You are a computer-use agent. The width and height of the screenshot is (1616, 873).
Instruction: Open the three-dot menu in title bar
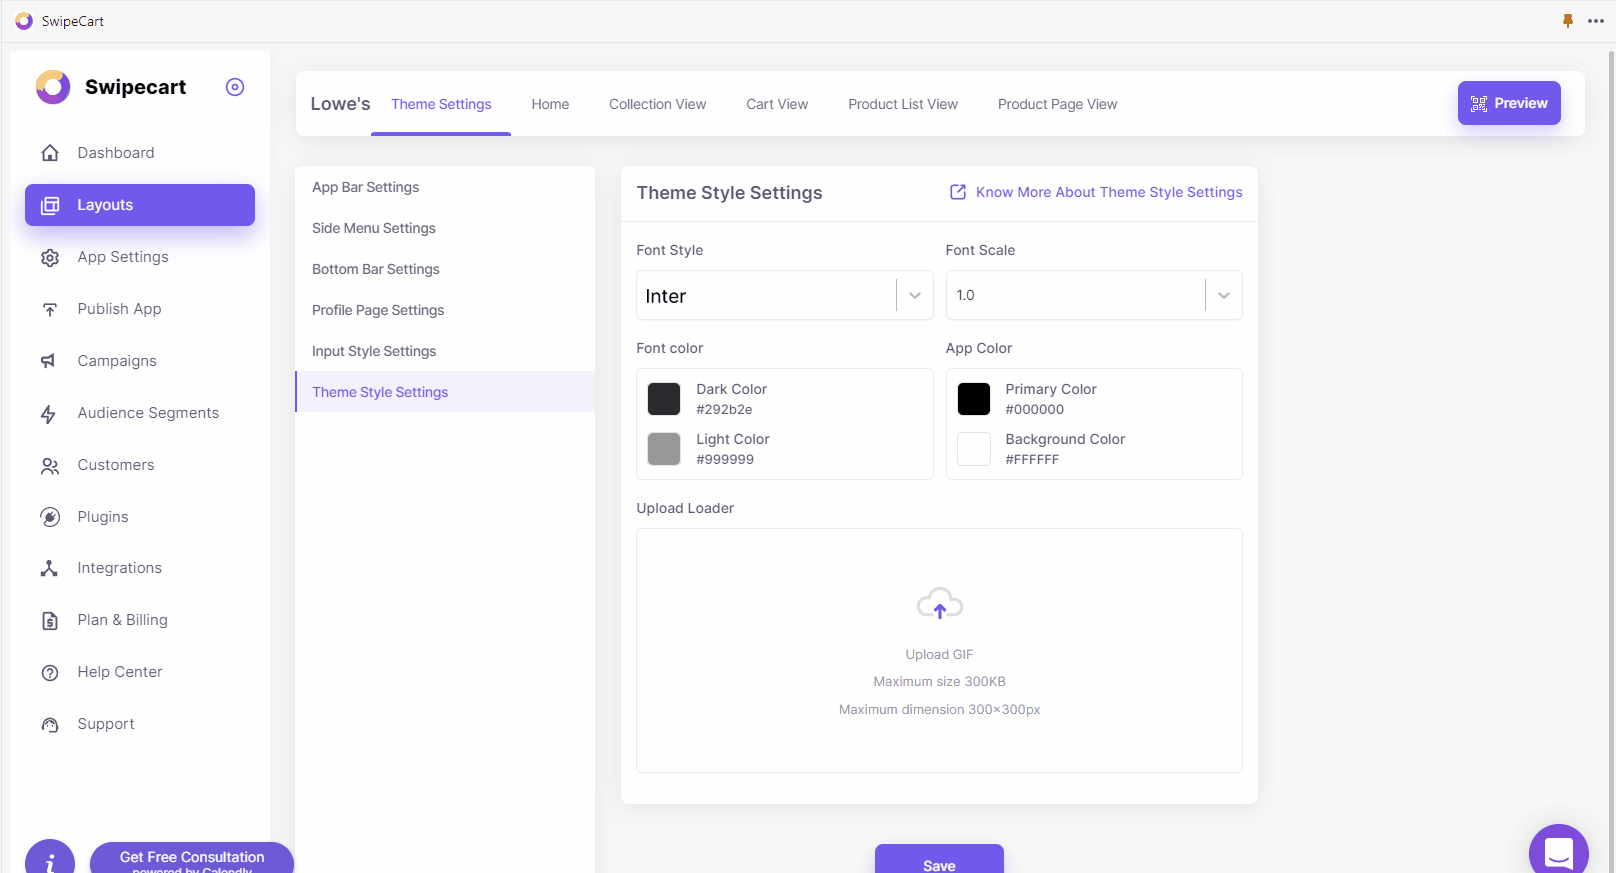pos(1595,21)
